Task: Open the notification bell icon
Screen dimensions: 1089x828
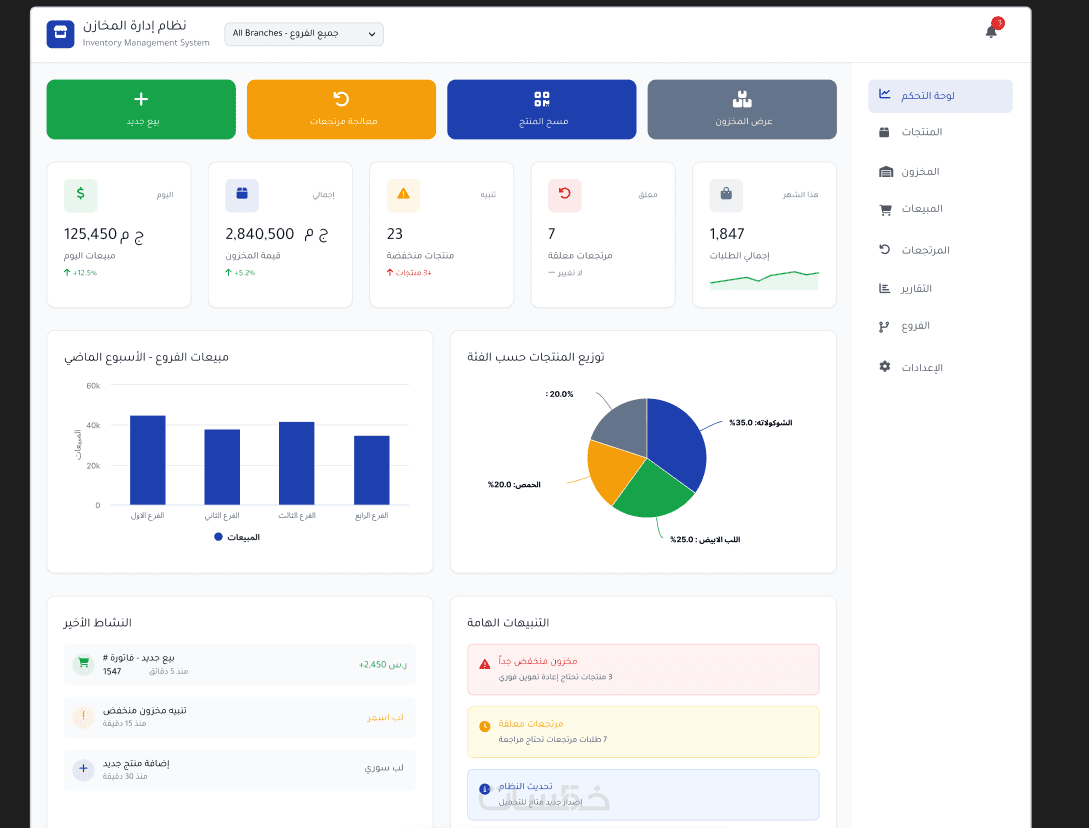Action: (991, 31)
